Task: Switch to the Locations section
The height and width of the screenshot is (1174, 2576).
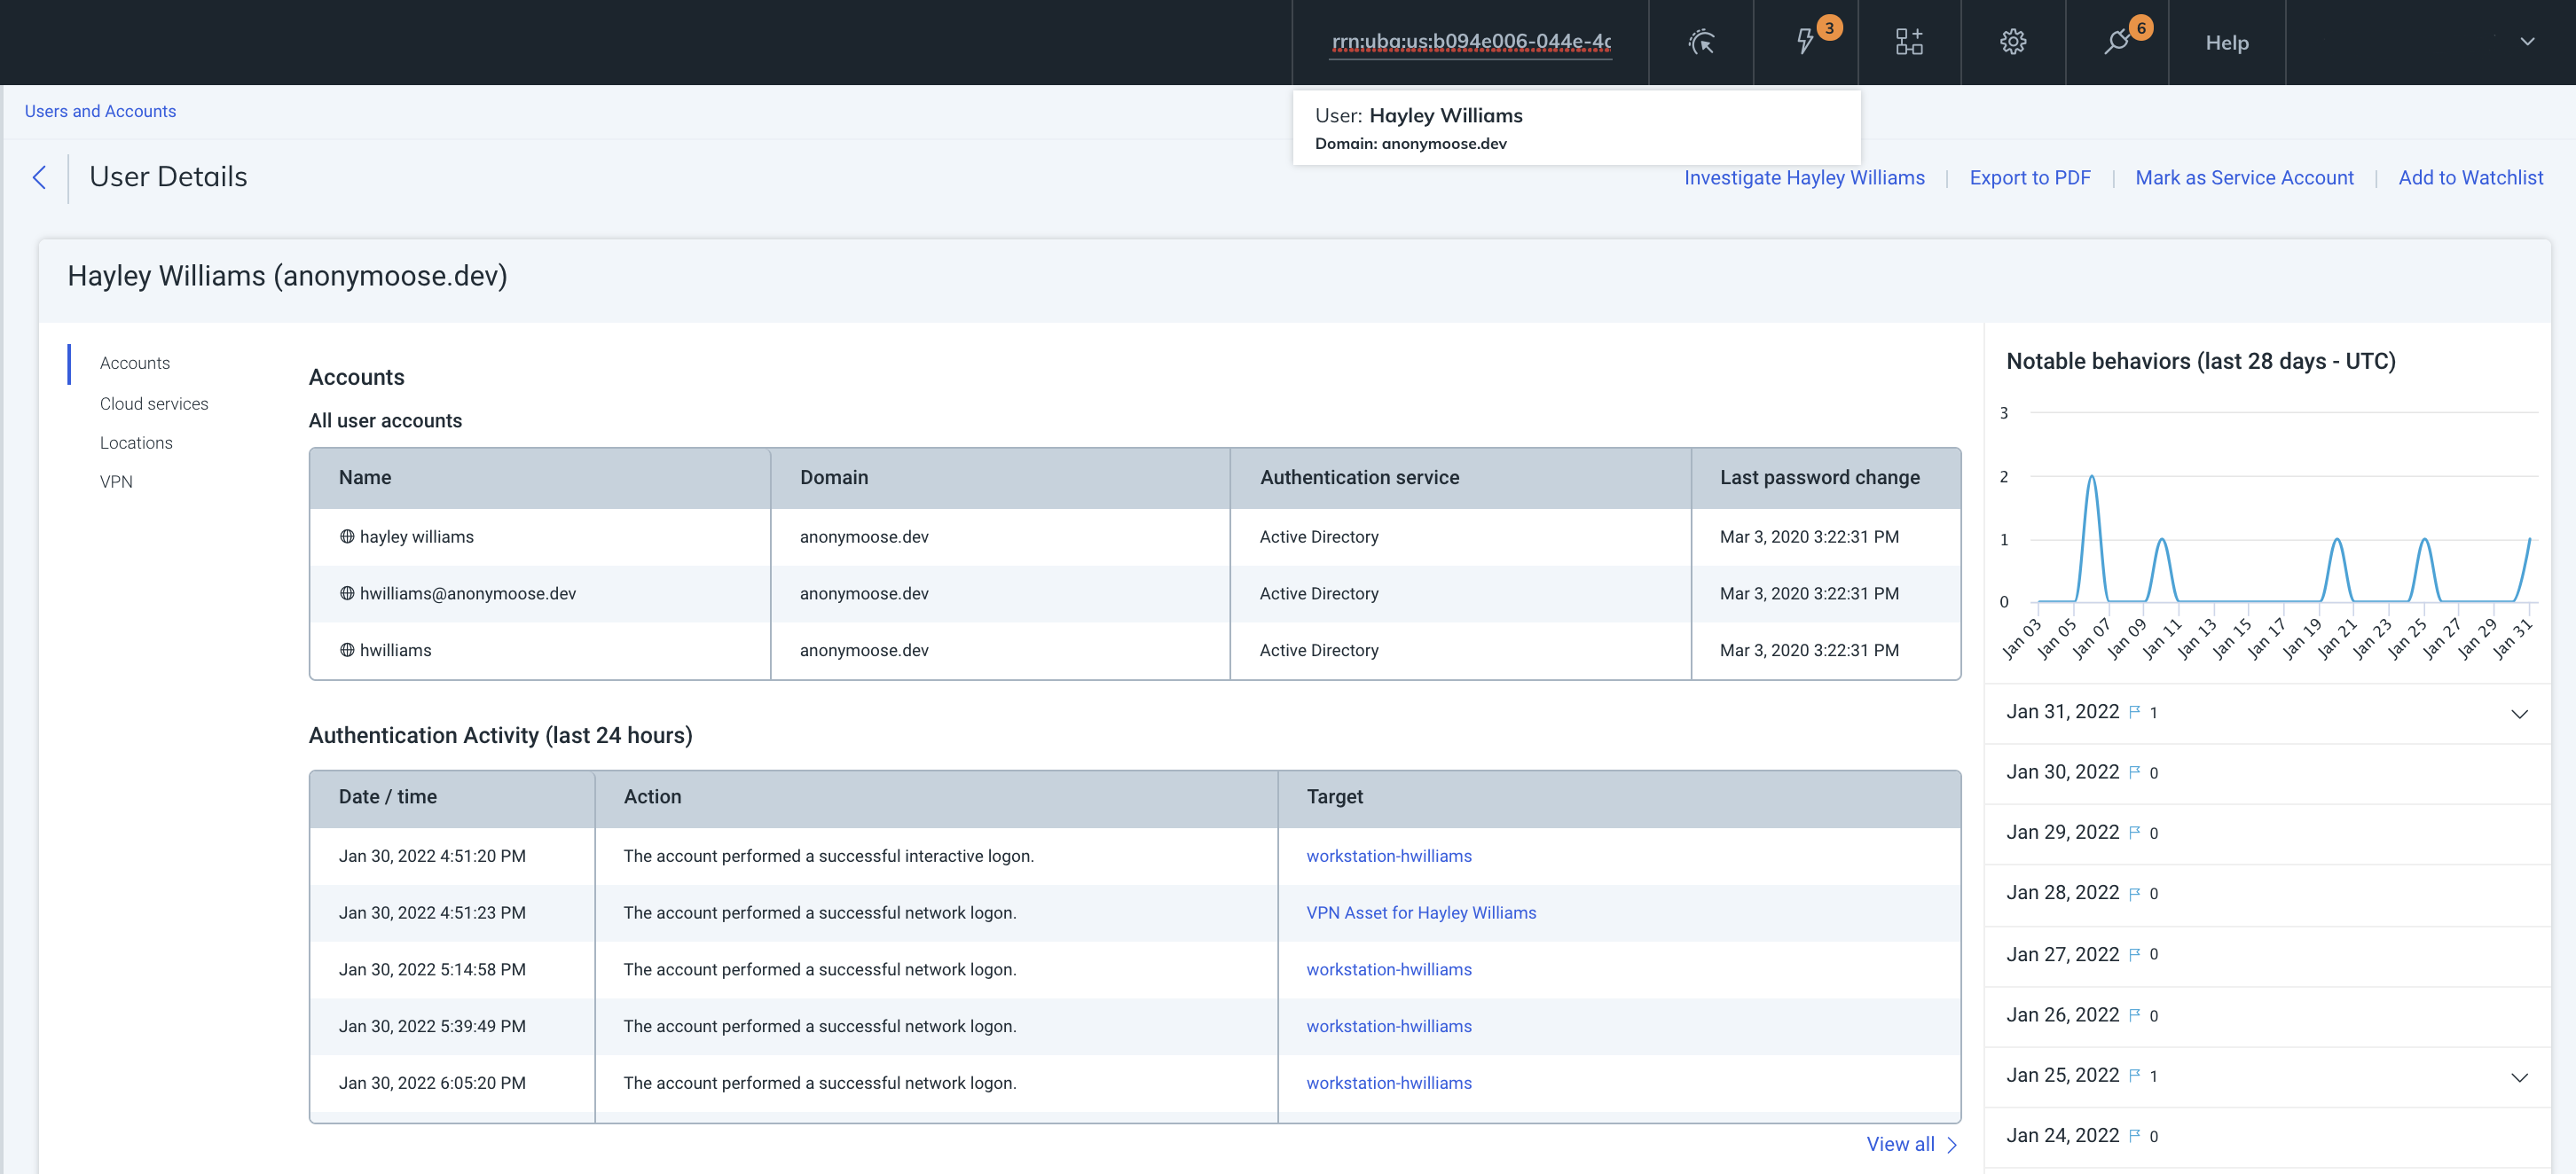Action: pos(136,442)
